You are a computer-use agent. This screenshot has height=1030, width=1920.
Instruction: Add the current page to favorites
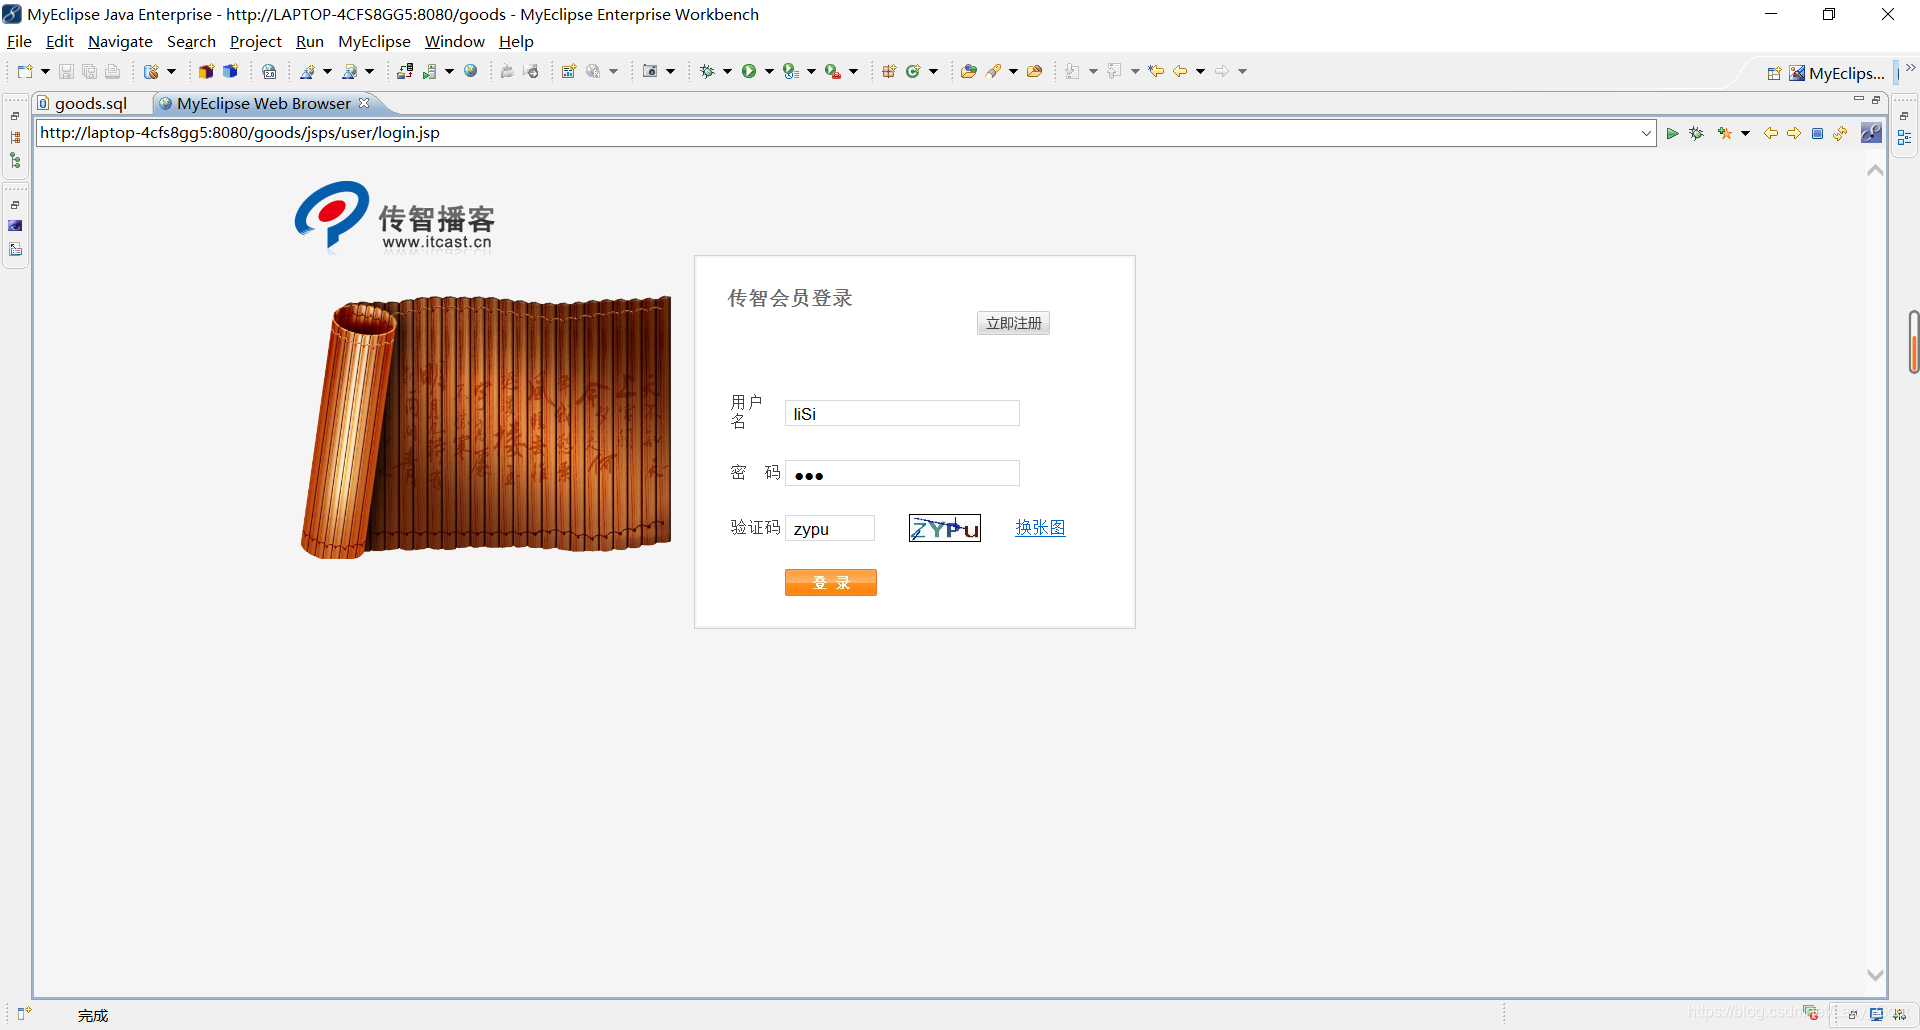click(1724, 133)
